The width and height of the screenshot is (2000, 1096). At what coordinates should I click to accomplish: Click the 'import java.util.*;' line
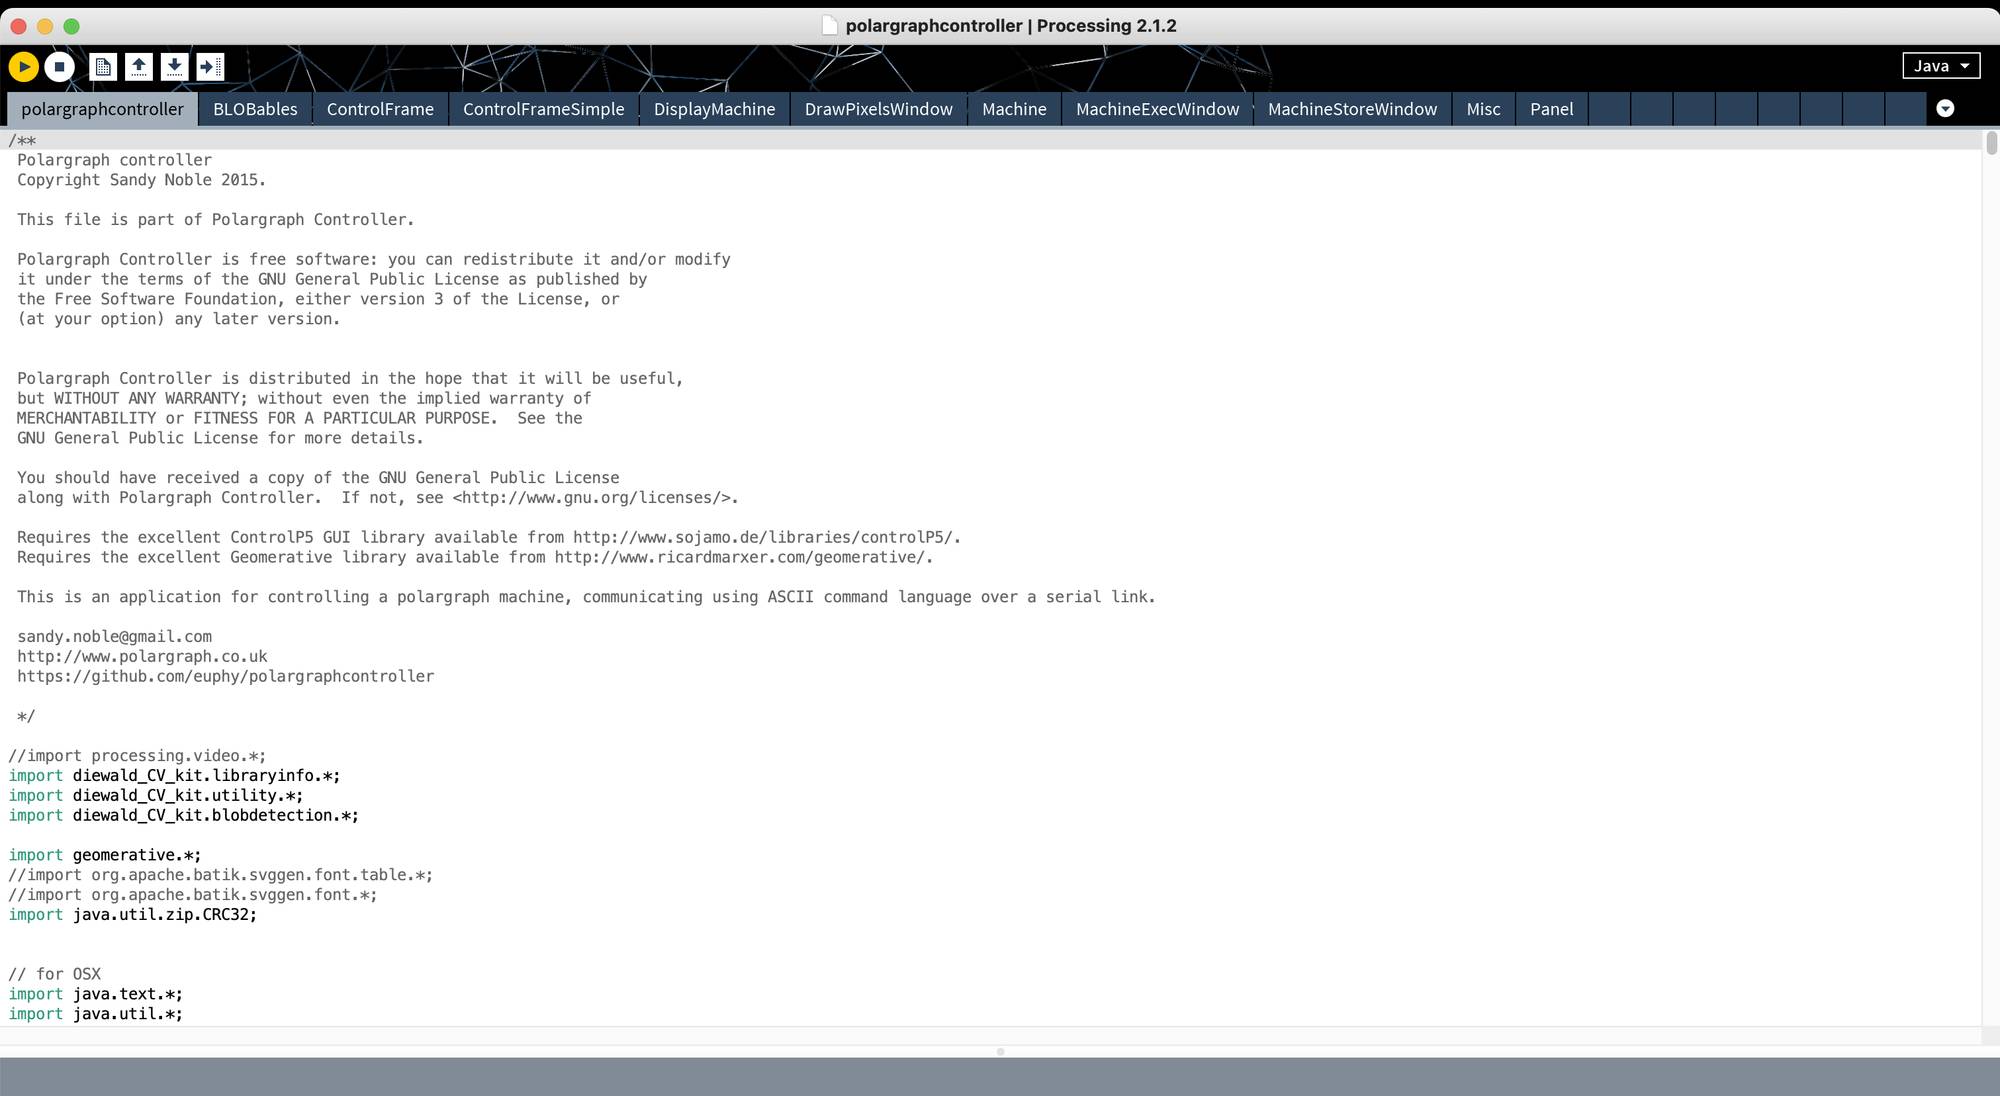point(95,1014)
